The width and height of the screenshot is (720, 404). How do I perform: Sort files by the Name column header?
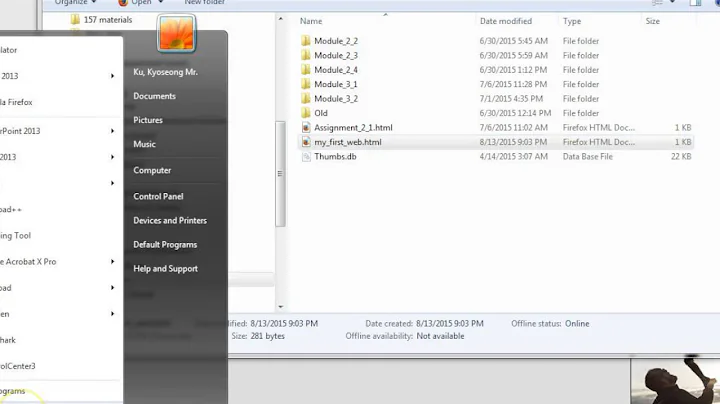(x=311, y=21)
